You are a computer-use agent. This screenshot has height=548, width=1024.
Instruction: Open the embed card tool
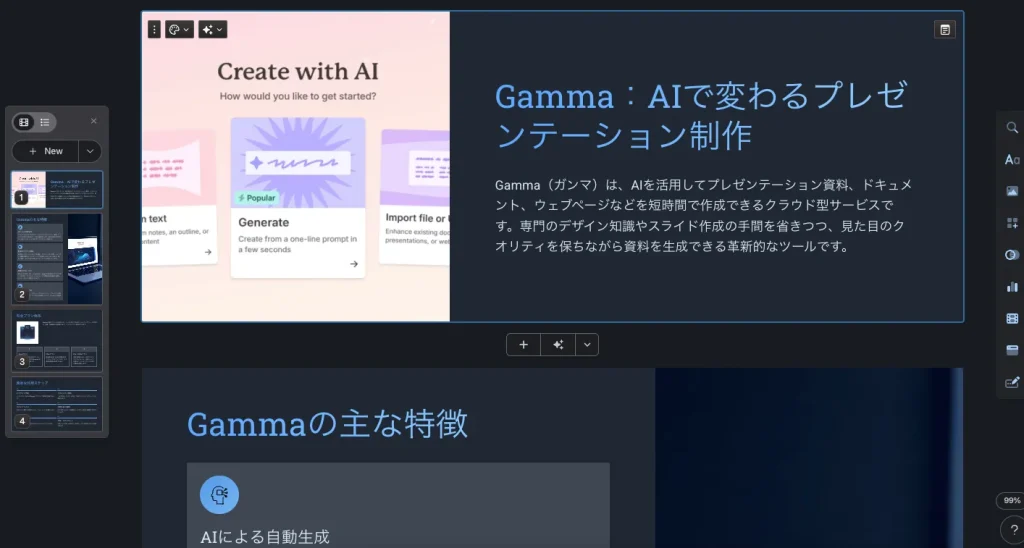1012,351
